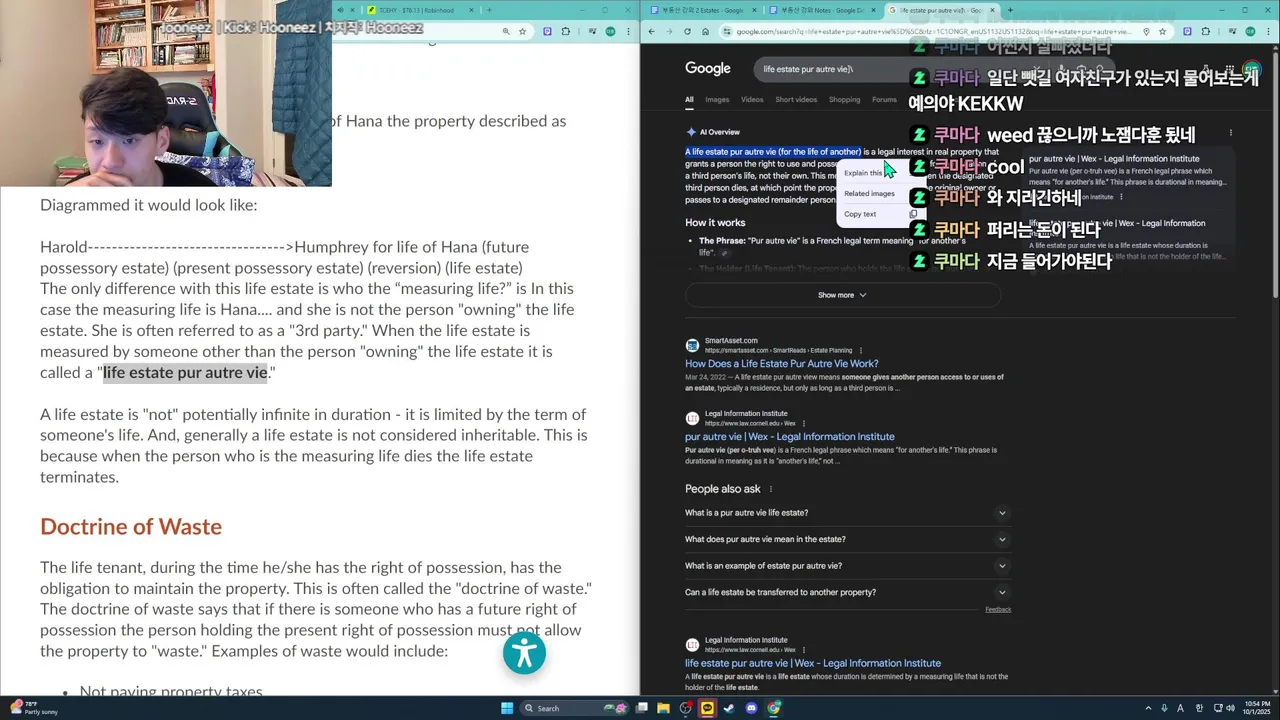Image resolution: width=1280 pixels, height=720 pixels.
Task: Select the Shopping search filter
Action: click(x=844, y=100)
